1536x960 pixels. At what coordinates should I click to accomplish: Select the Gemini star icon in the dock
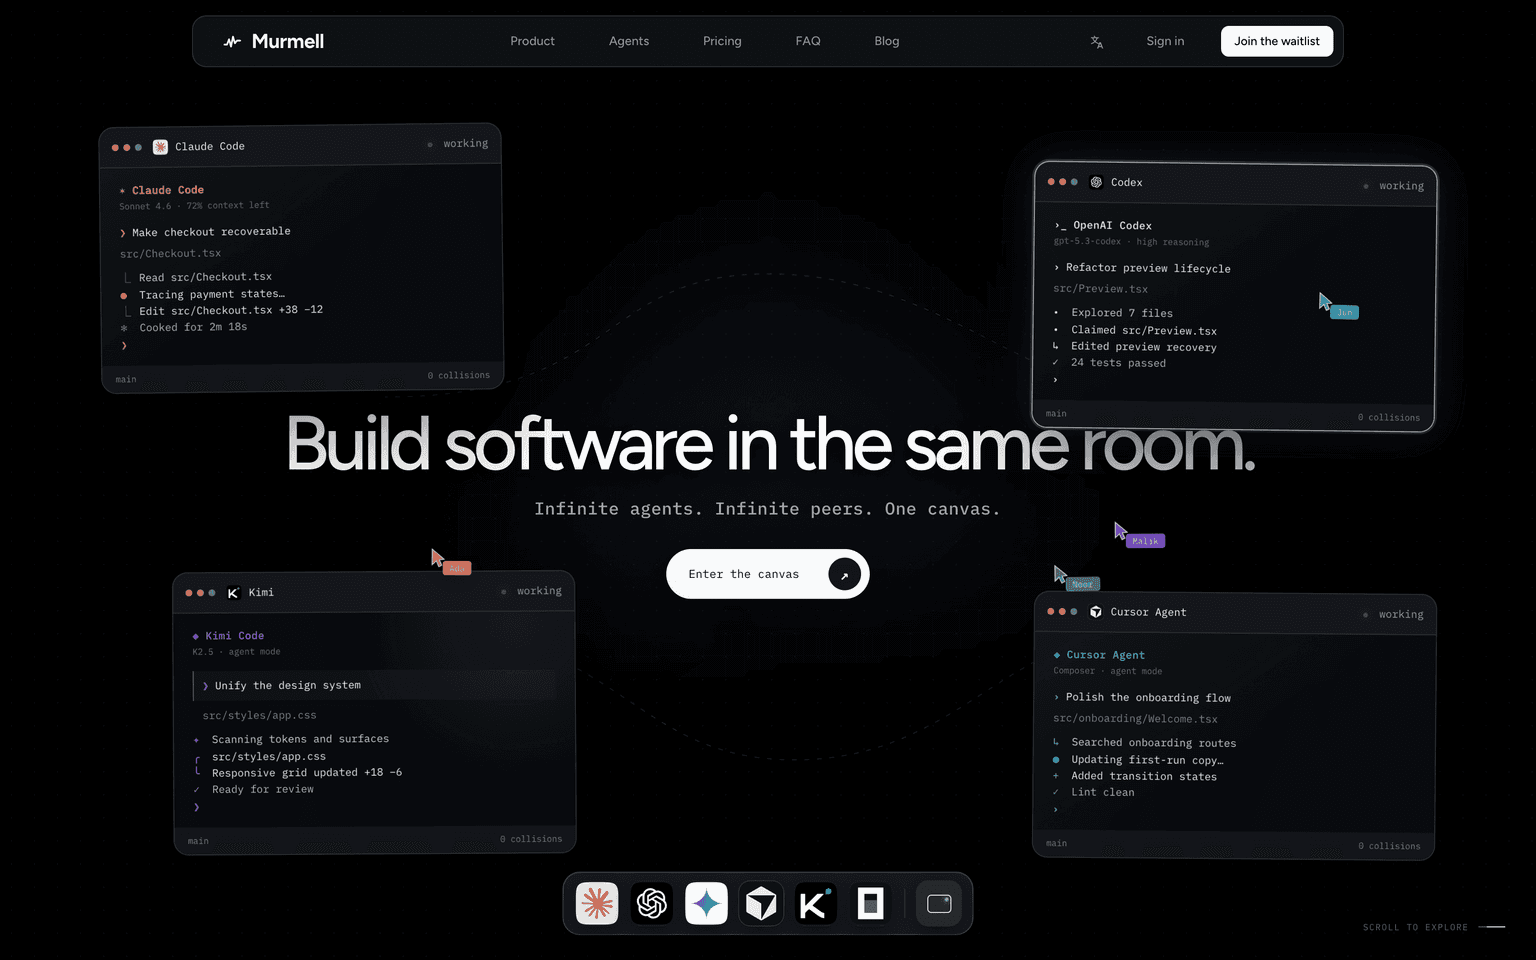pyautogui.click(x=706, y=904)
